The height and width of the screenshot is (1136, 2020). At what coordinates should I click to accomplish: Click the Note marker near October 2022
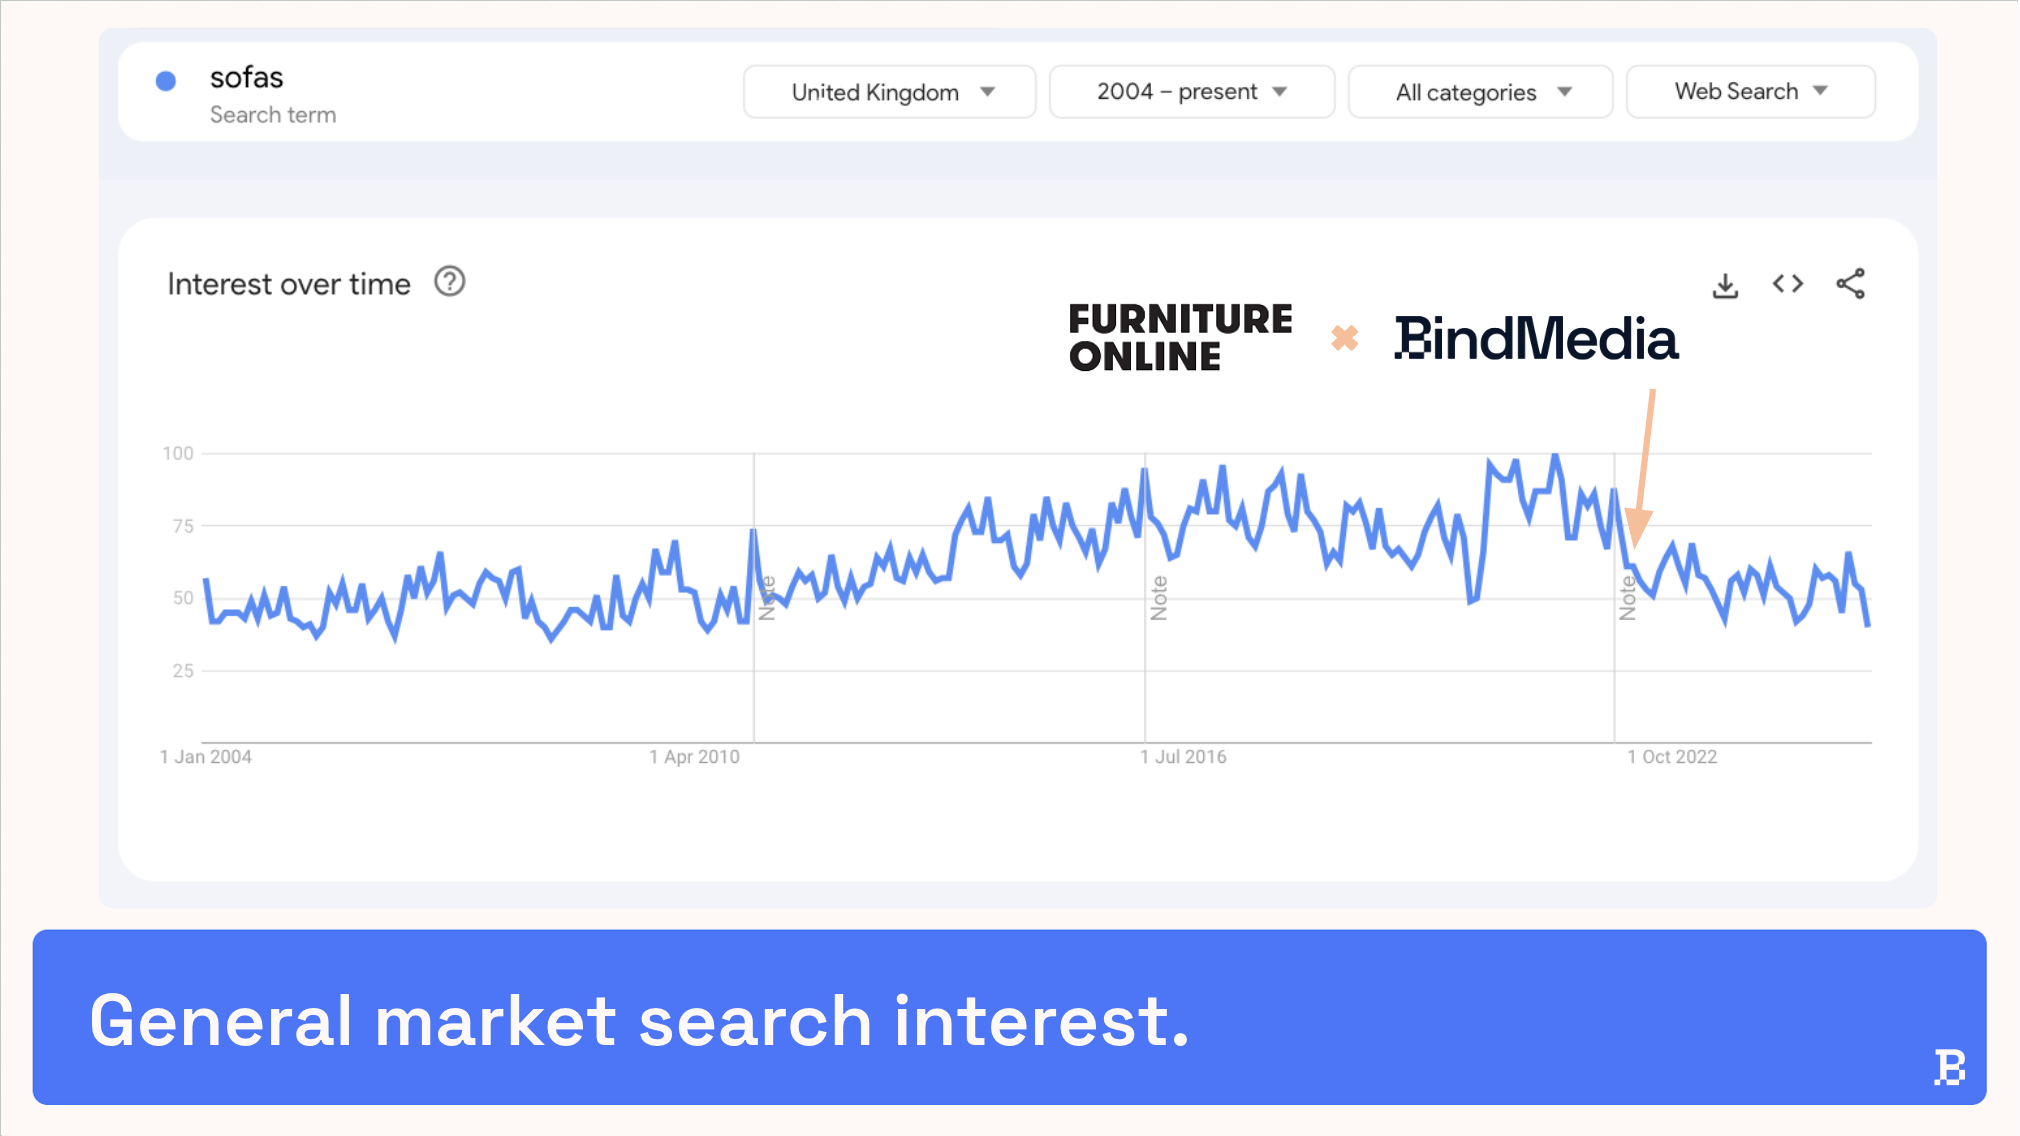1628,598
